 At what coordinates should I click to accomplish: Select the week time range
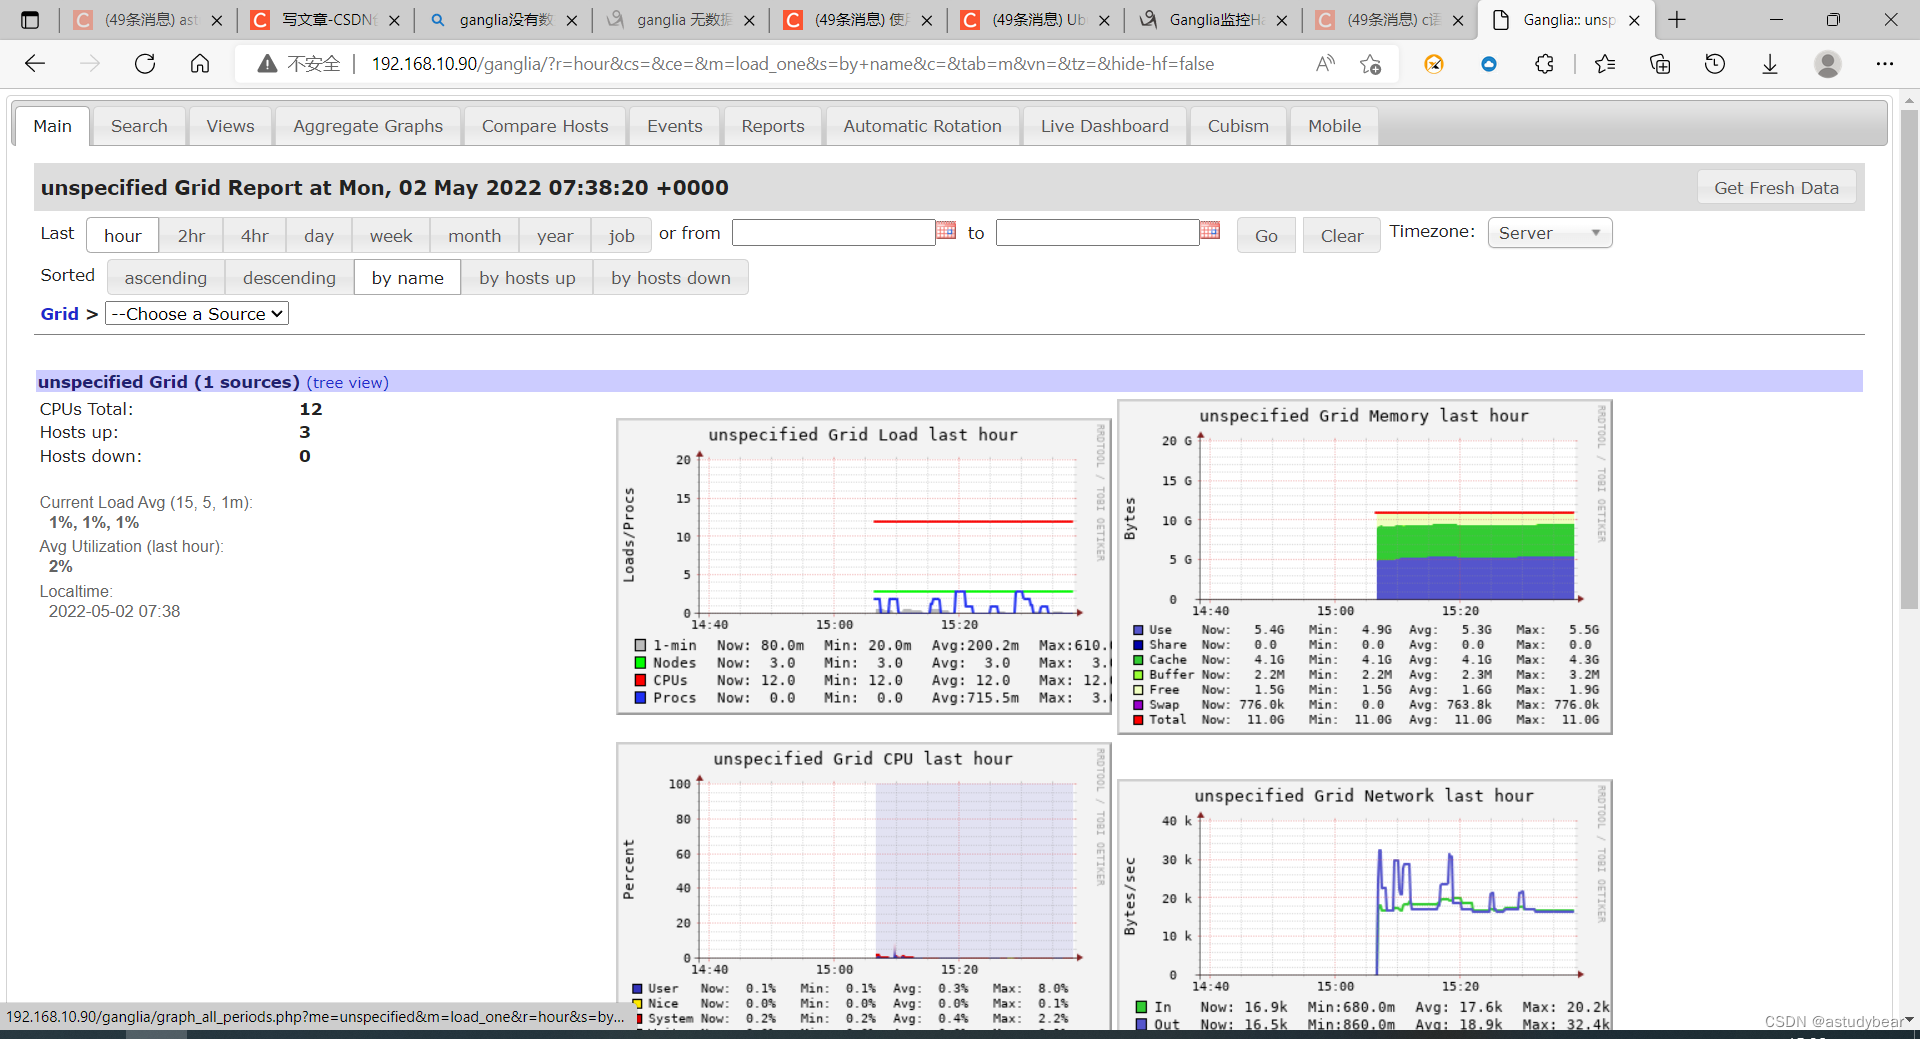tap(391, 236)
